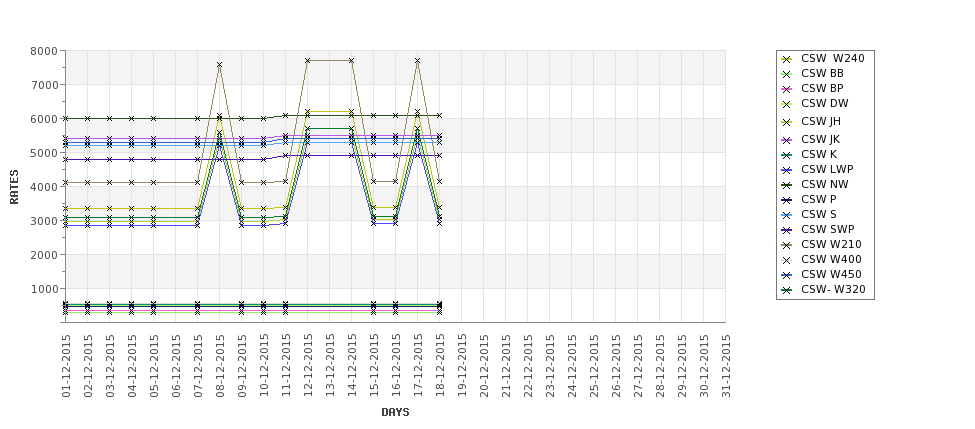The image size is (975, 429).
Task: Select the 05-12-2015 date label
Action: (x=154, y=366)
